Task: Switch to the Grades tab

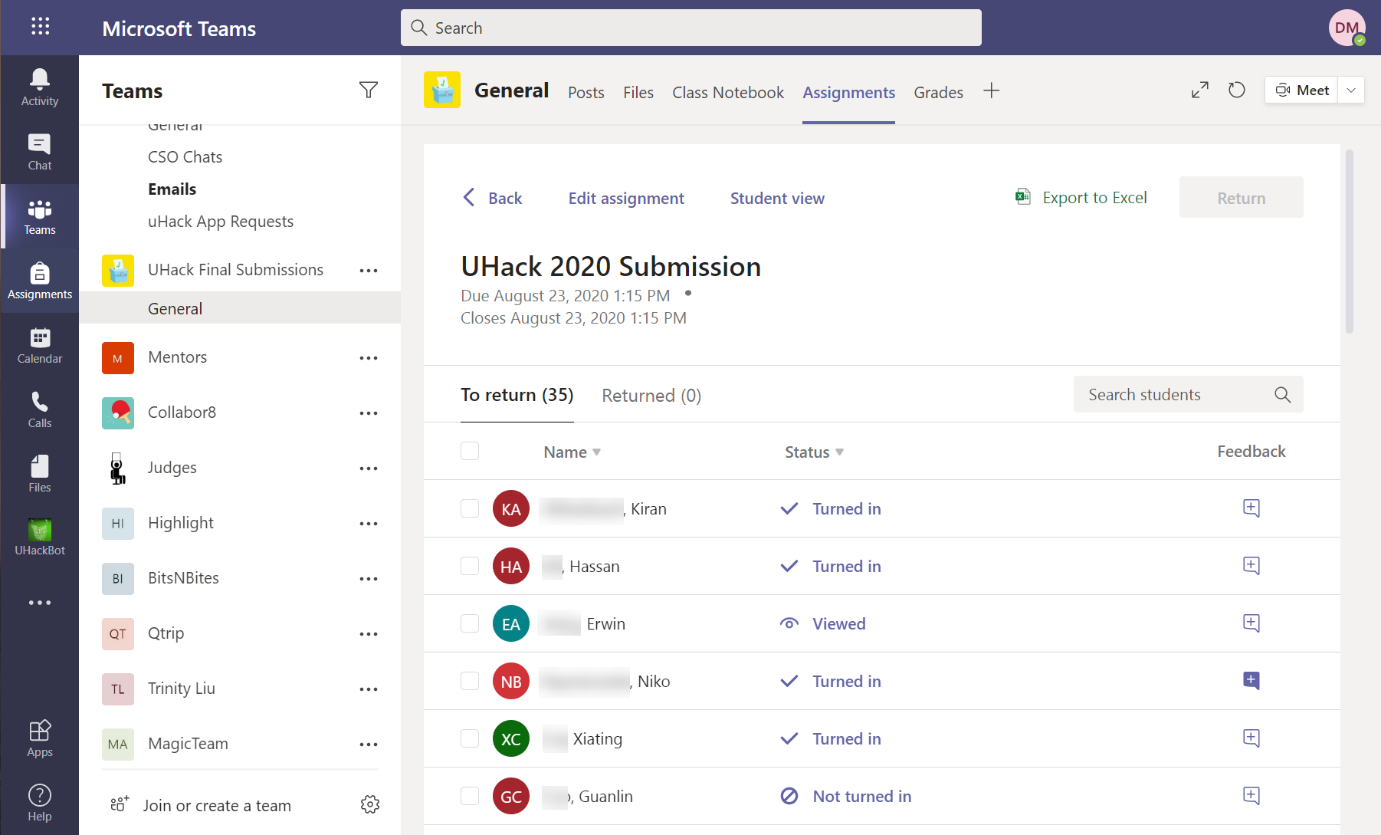Action: [938, 92]
